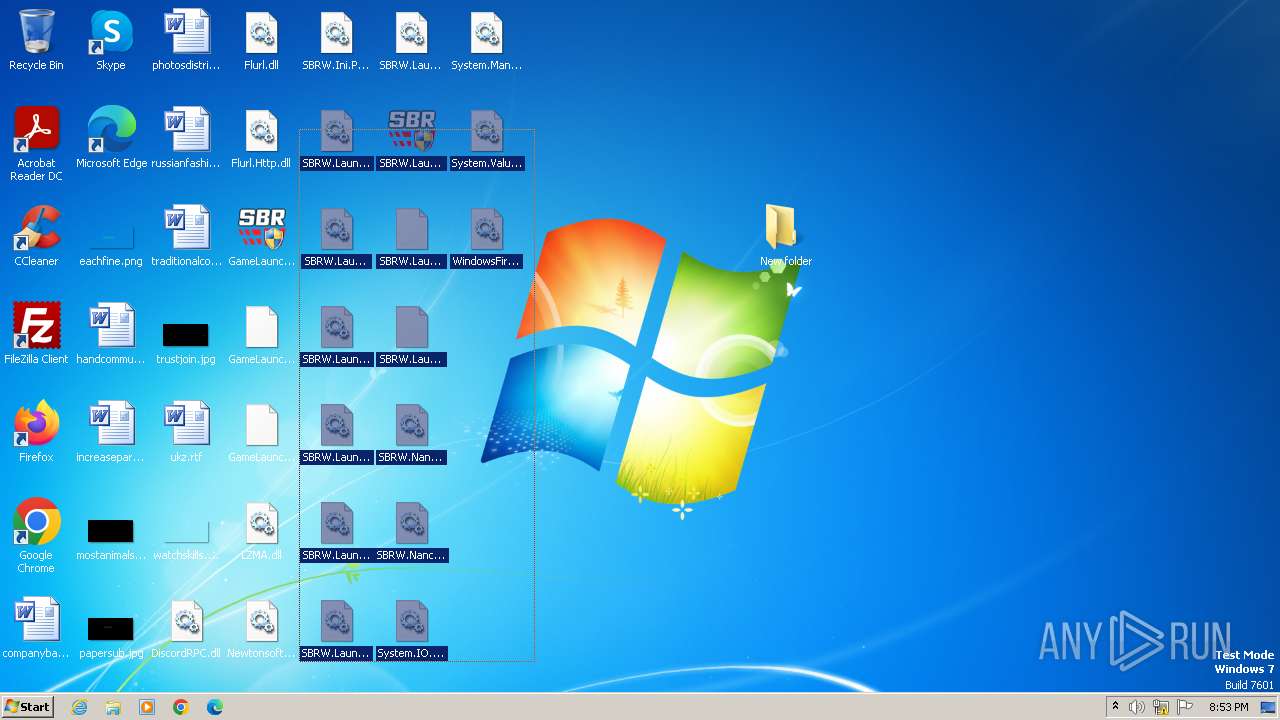1280x720 pixels.
Task: Select the handcommu... Word document
Action: coord(111,335)
